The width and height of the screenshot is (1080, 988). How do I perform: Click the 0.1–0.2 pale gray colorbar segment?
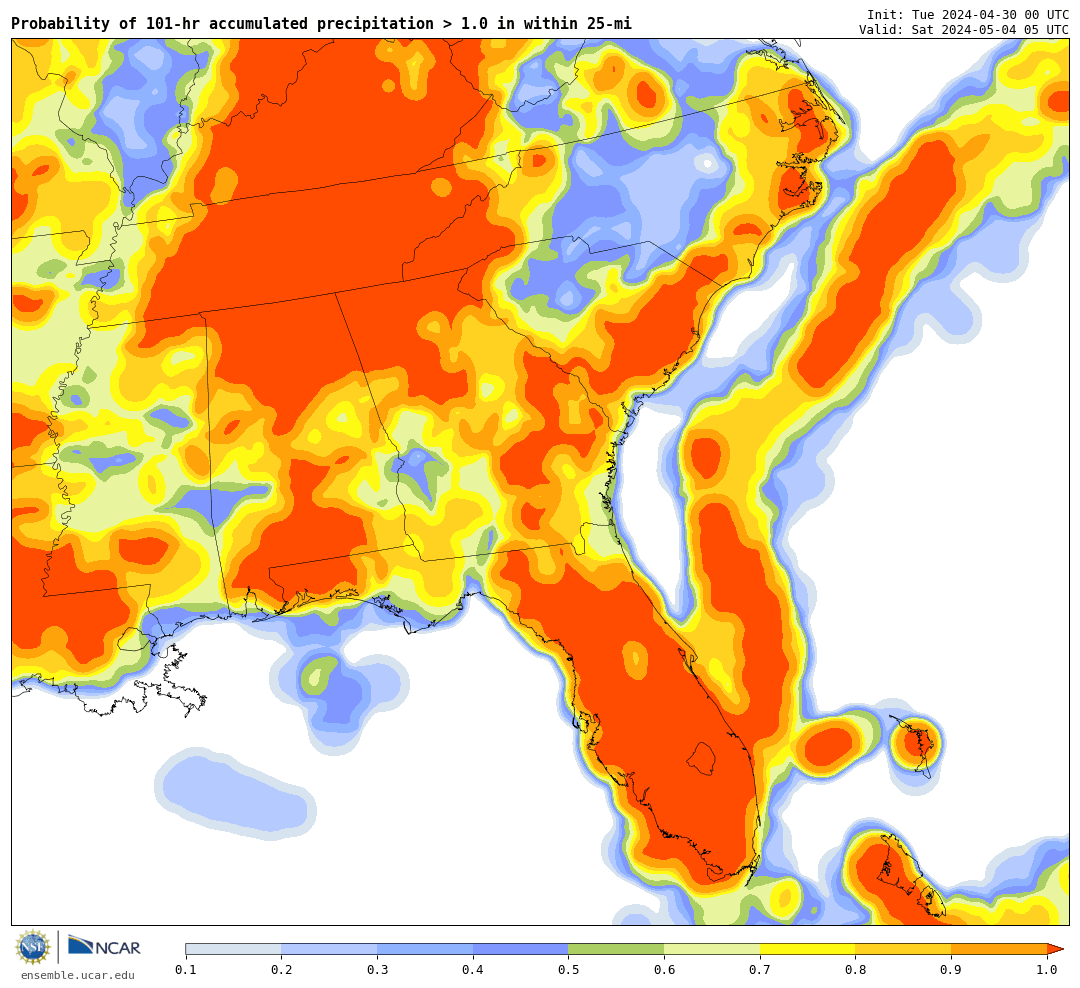coord(233,949)
